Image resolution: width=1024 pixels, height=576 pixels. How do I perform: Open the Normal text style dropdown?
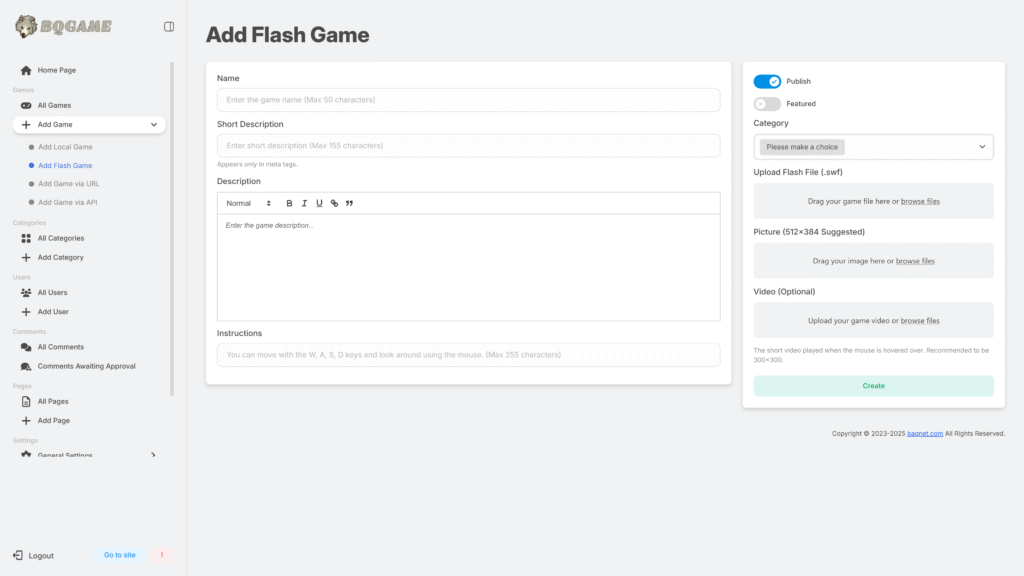tap(248, 203)
